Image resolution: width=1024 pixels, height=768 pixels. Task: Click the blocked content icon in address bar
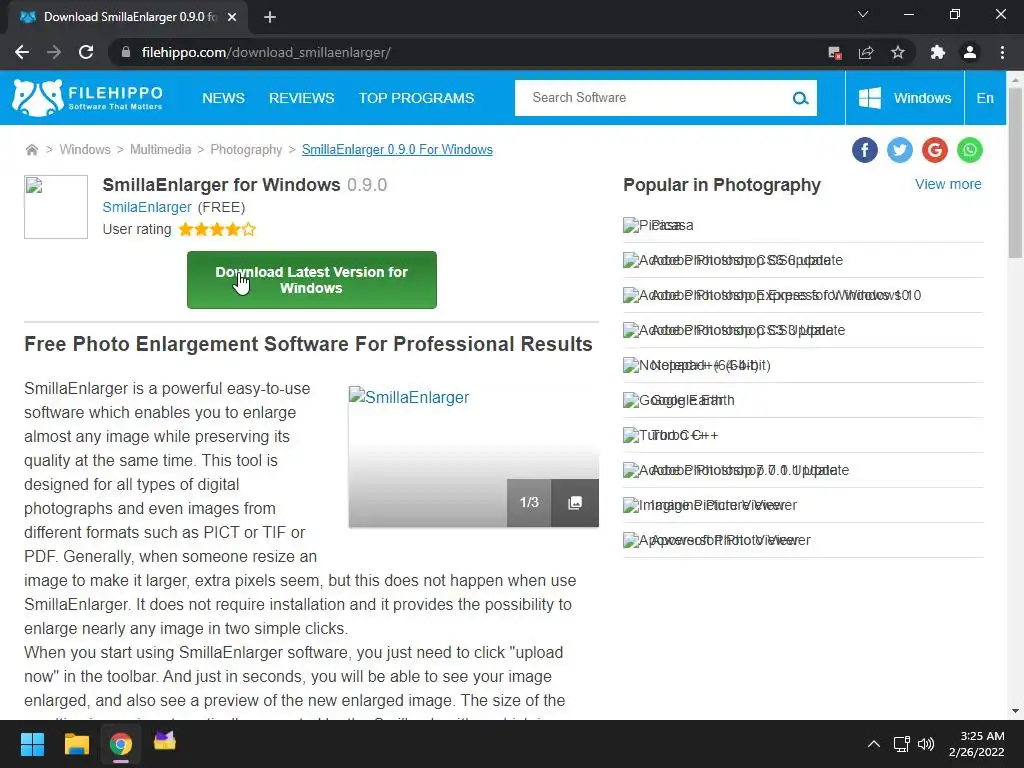coord(834,52)
